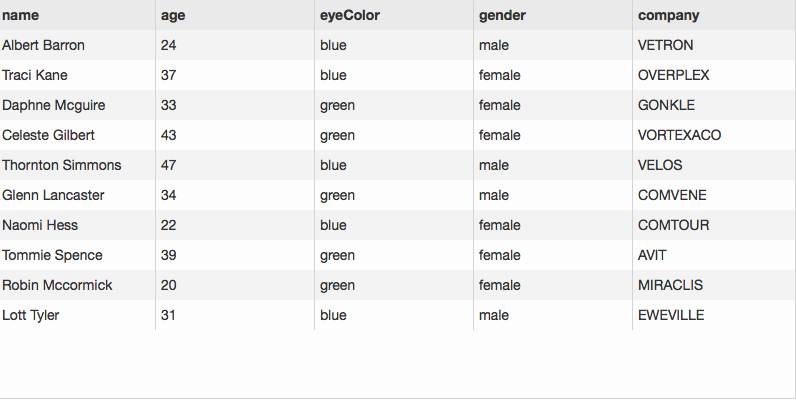Image resolution: width=796 pixels, height=406 pixels.
Task: Click the OVERPLEX company cell
Action: point(714,75)
